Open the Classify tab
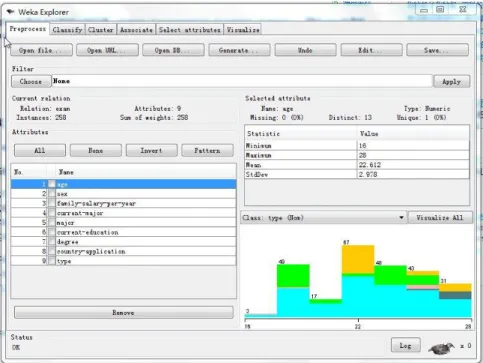483x363 pixels. click(67, 30)
